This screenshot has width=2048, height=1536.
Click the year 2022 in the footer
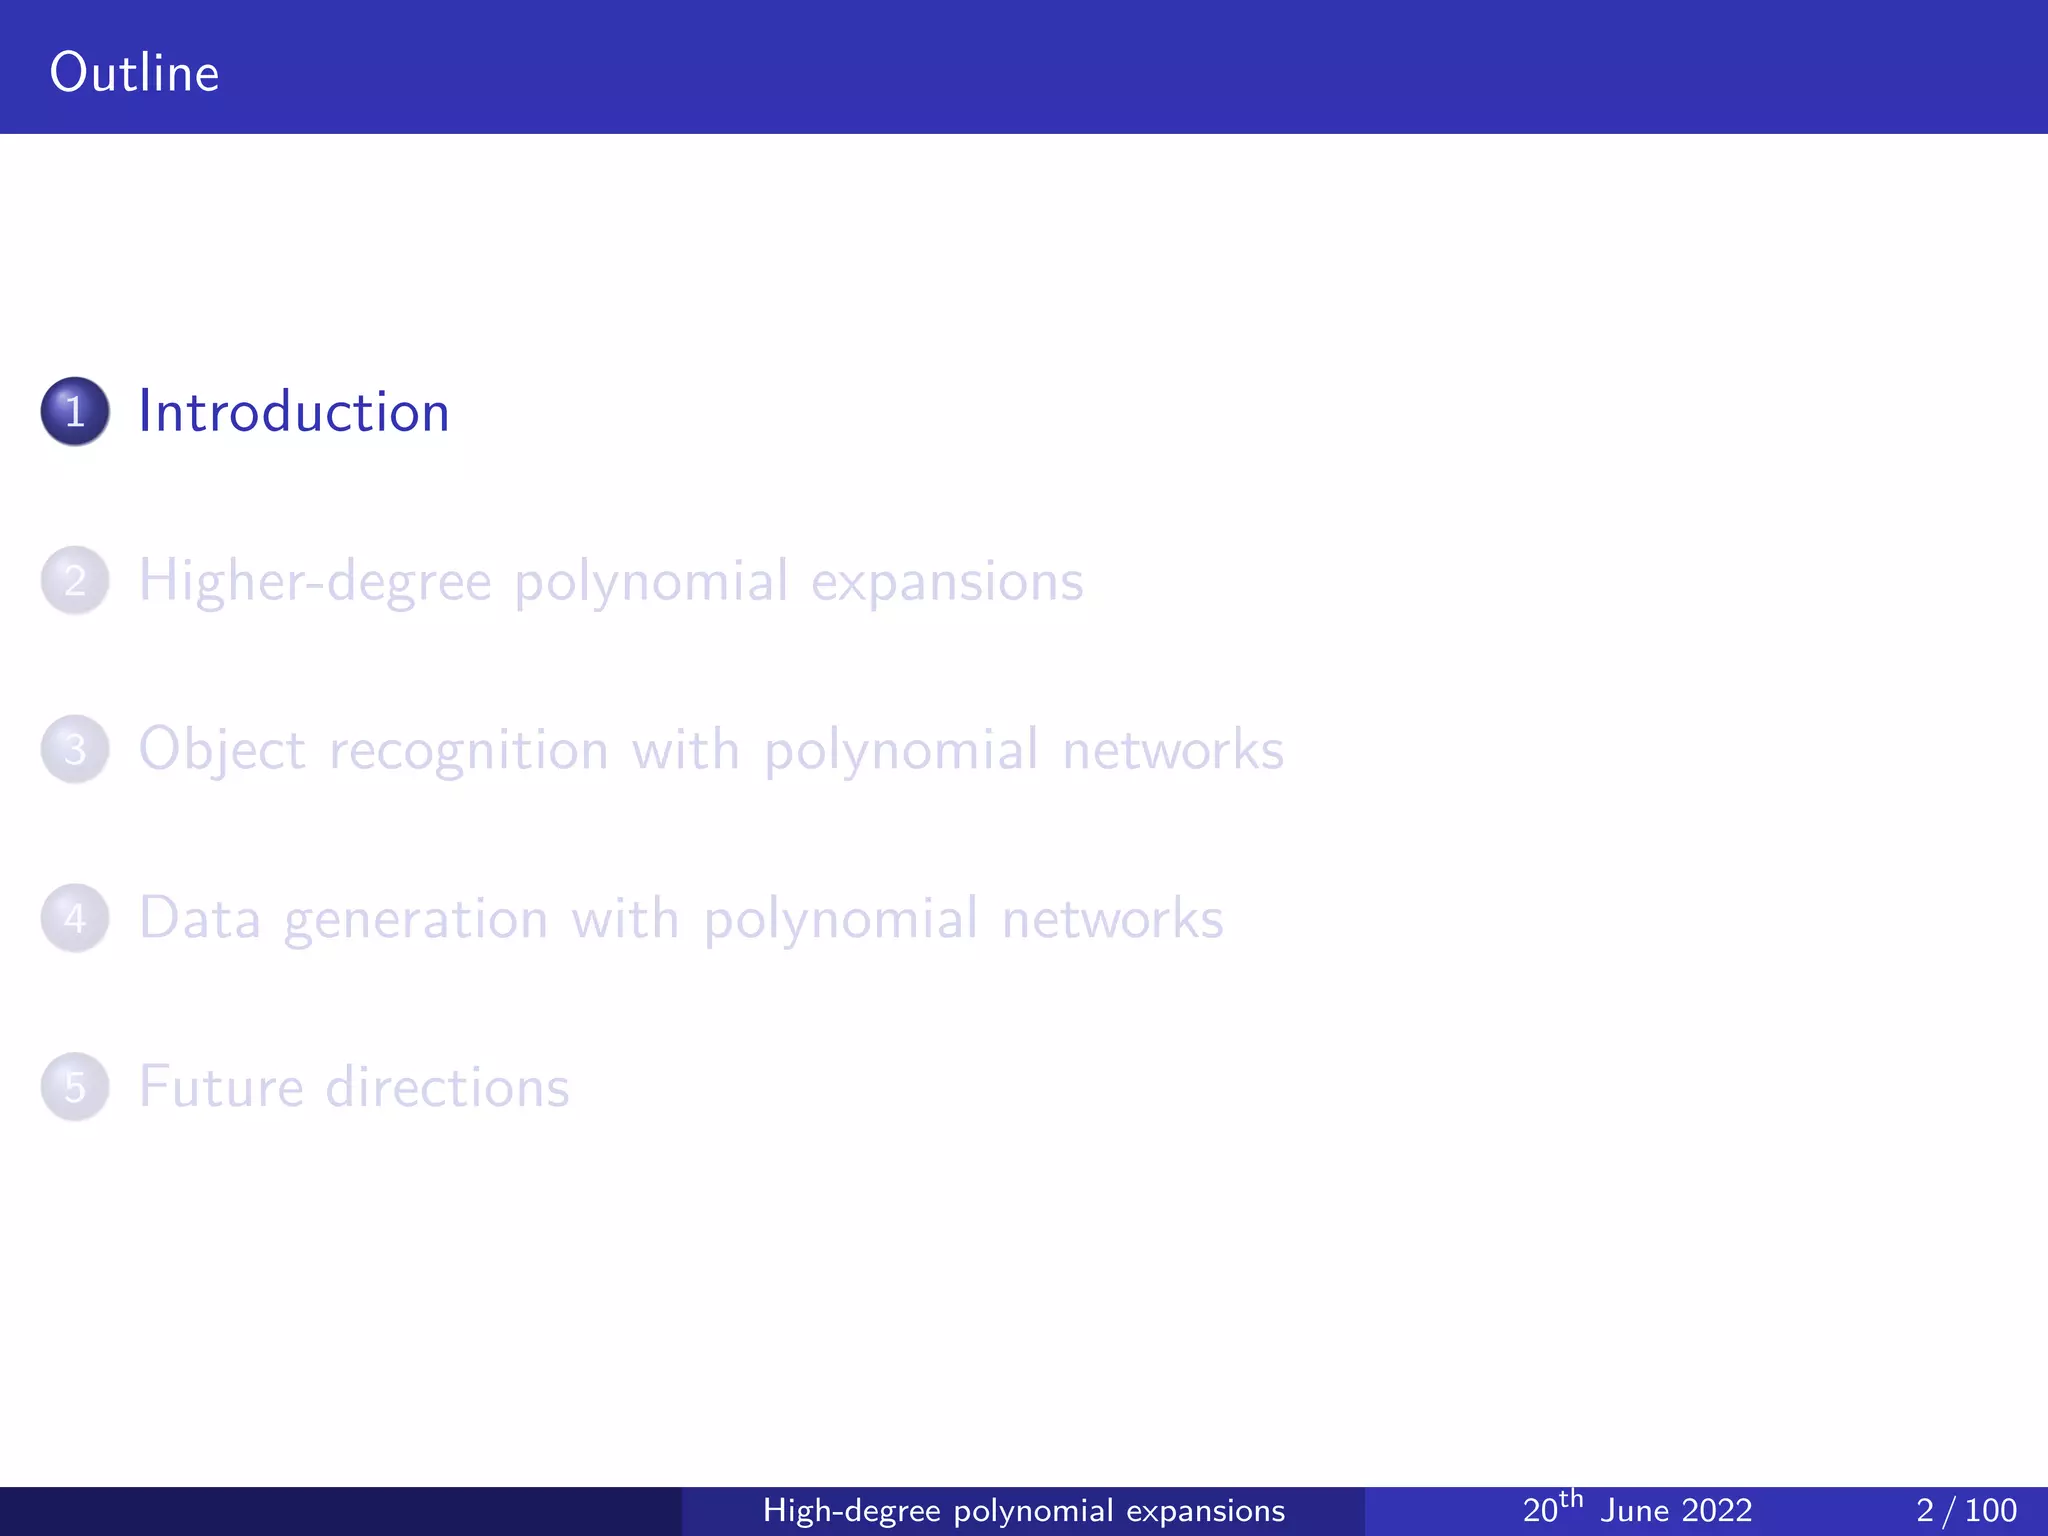click(1715, 1510)
